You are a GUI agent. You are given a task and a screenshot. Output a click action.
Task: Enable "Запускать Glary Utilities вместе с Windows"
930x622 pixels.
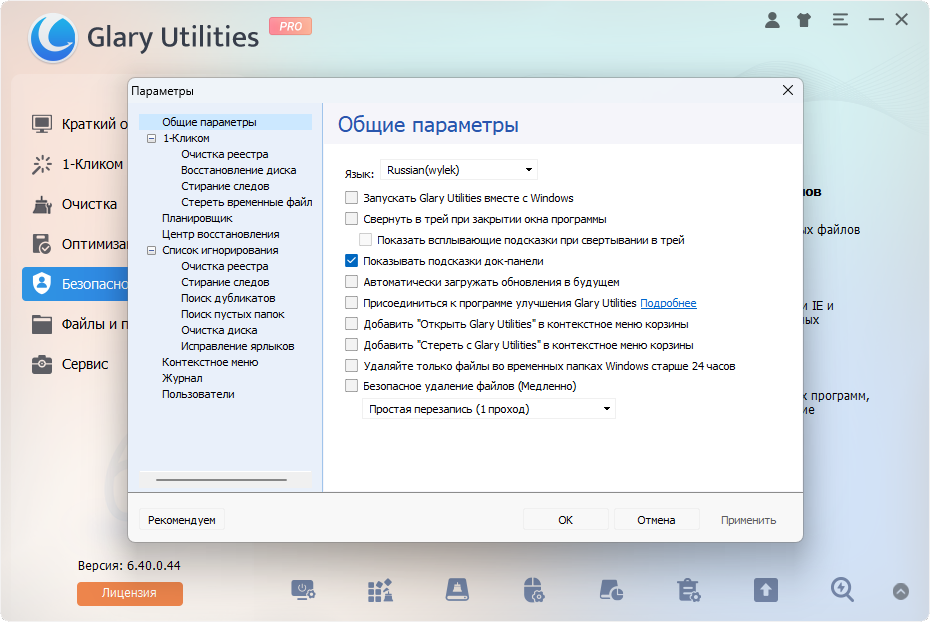click(351, 198)
